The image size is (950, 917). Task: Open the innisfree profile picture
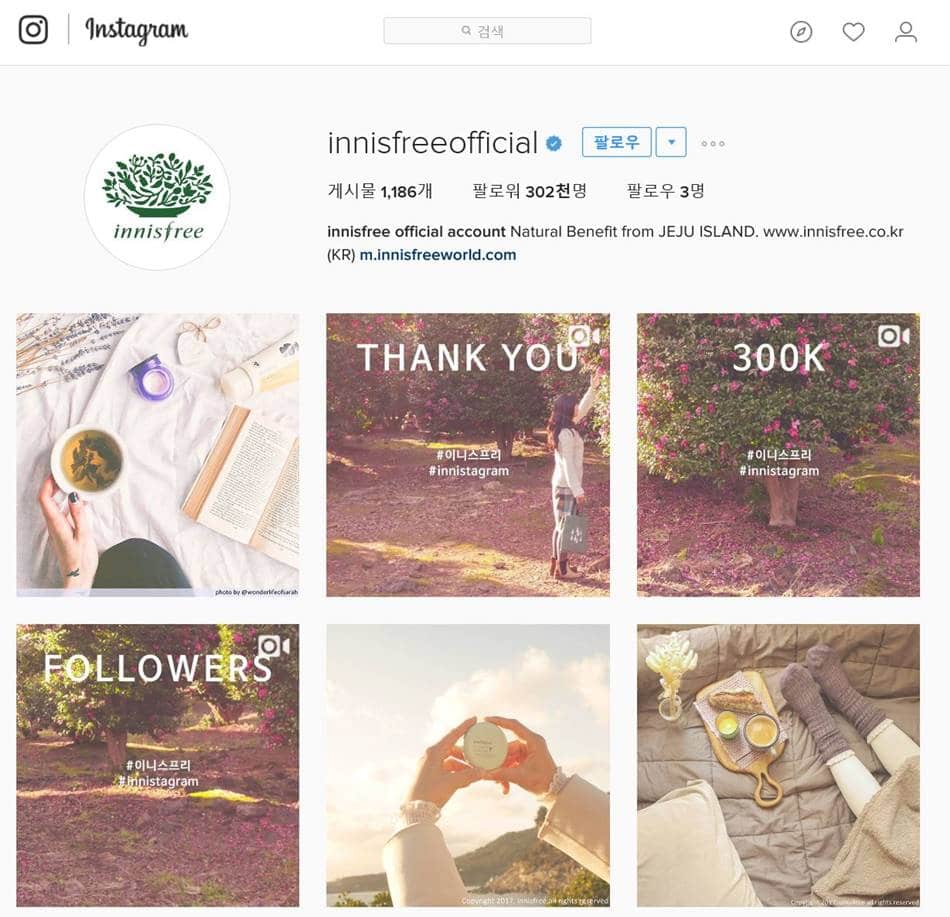[x=158, y=197]
